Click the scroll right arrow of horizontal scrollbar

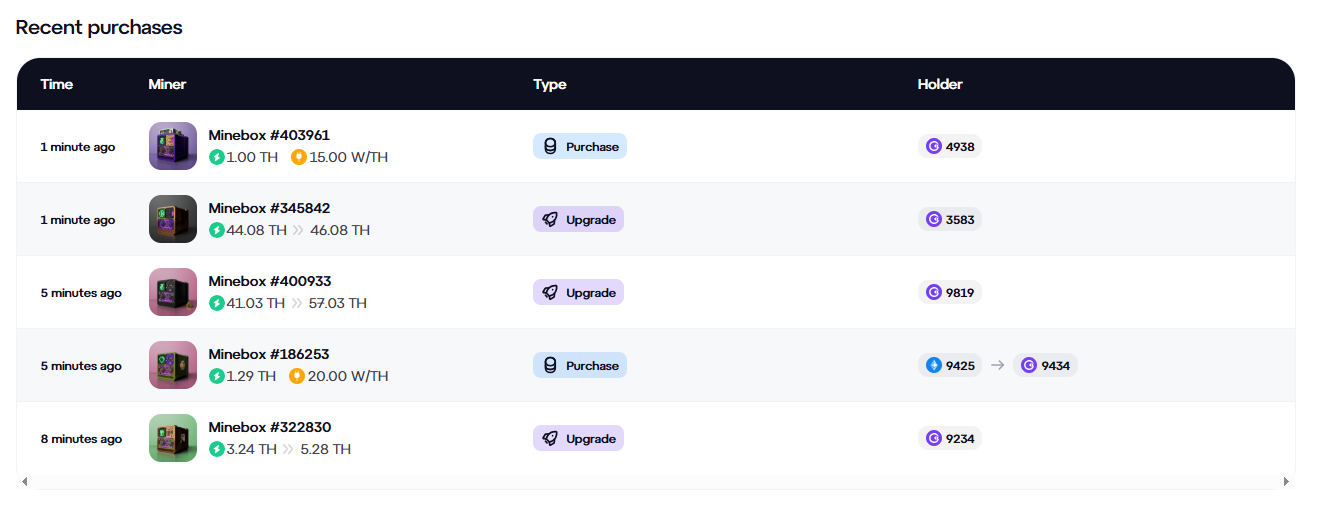tap(1287, 482)
